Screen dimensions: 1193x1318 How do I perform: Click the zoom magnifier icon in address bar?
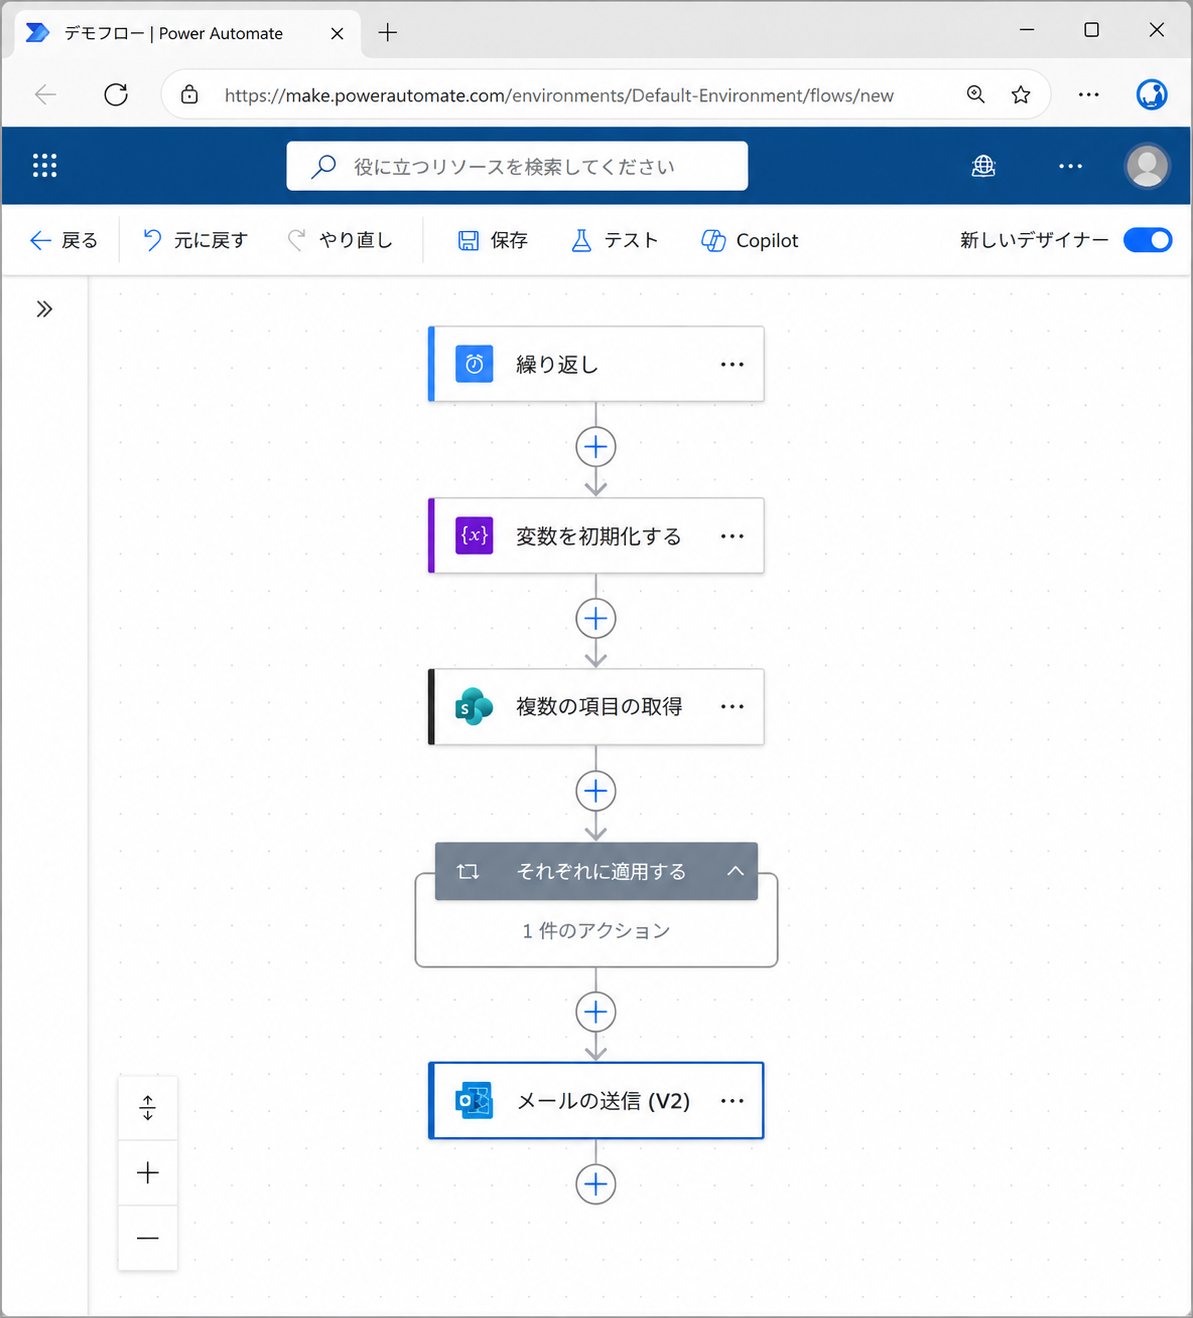tap(976, 95)
